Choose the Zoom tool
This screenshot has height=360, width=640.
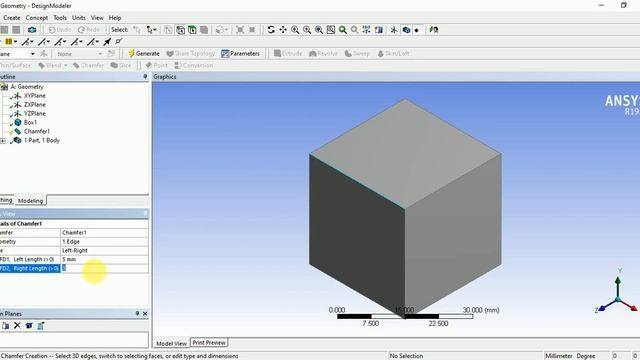tap(295, 30)
